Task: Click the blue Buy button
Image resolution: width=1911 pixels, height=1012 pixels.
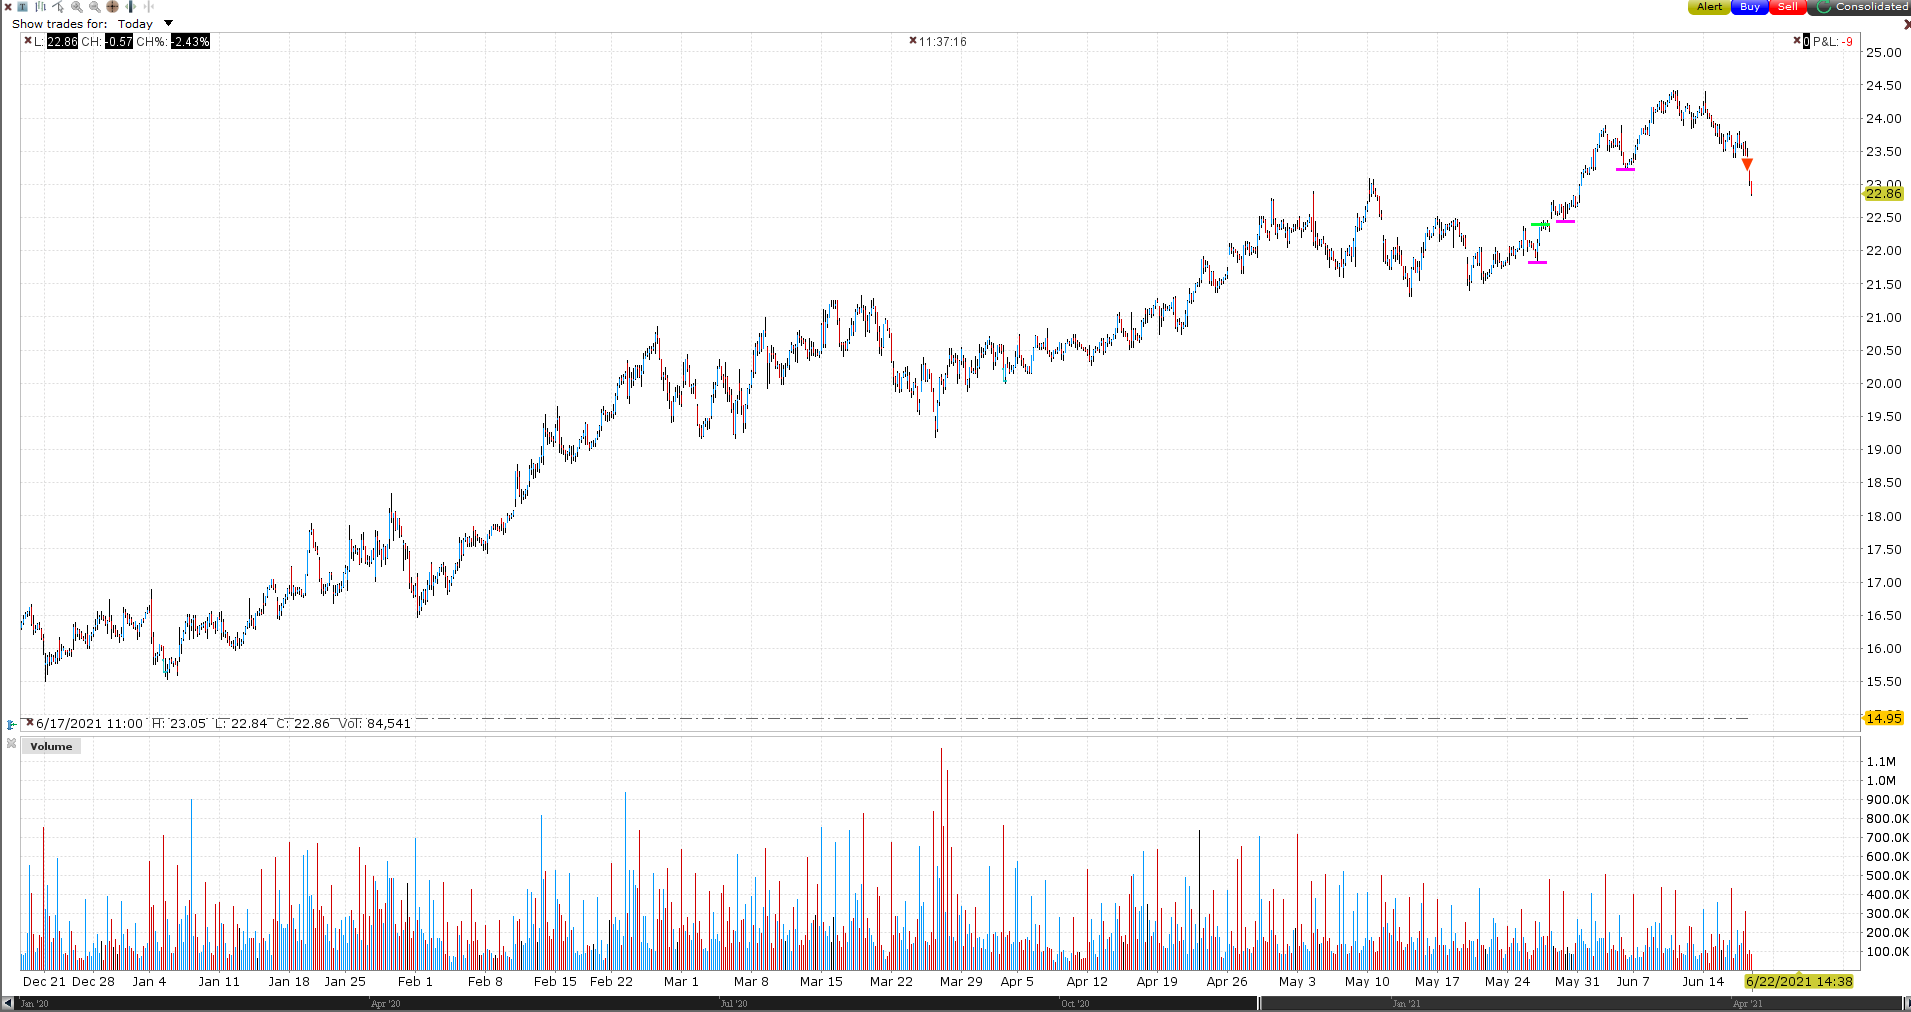Action: (1750, 7)
